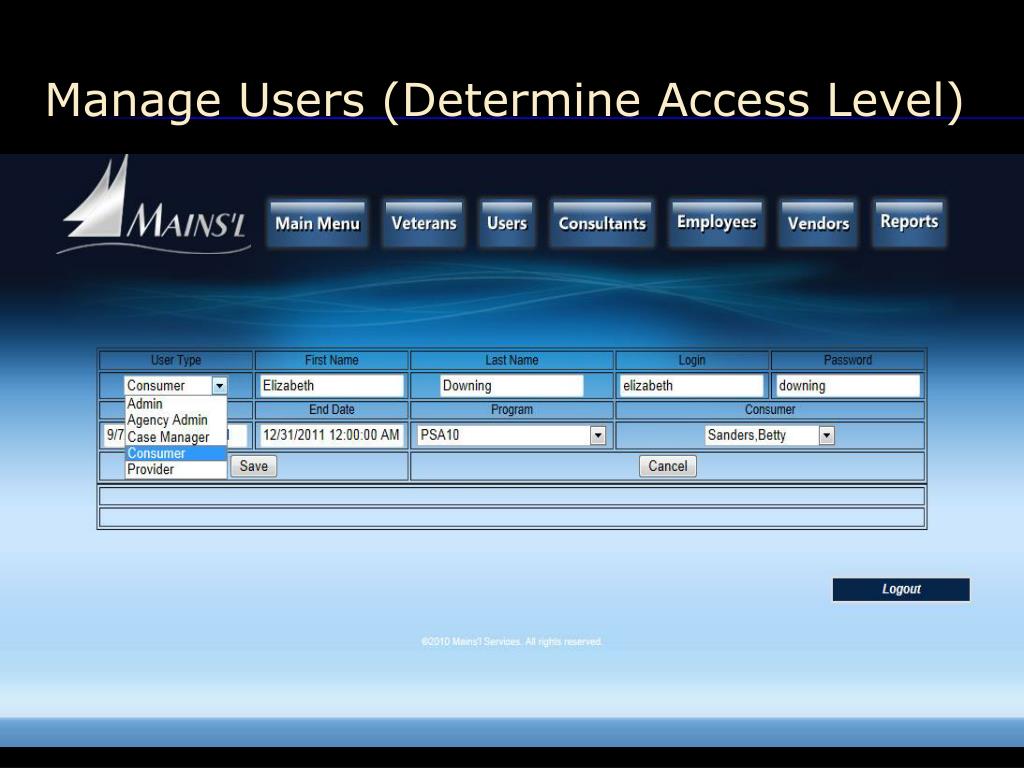Click the User Type column header

tap(176, 360)
